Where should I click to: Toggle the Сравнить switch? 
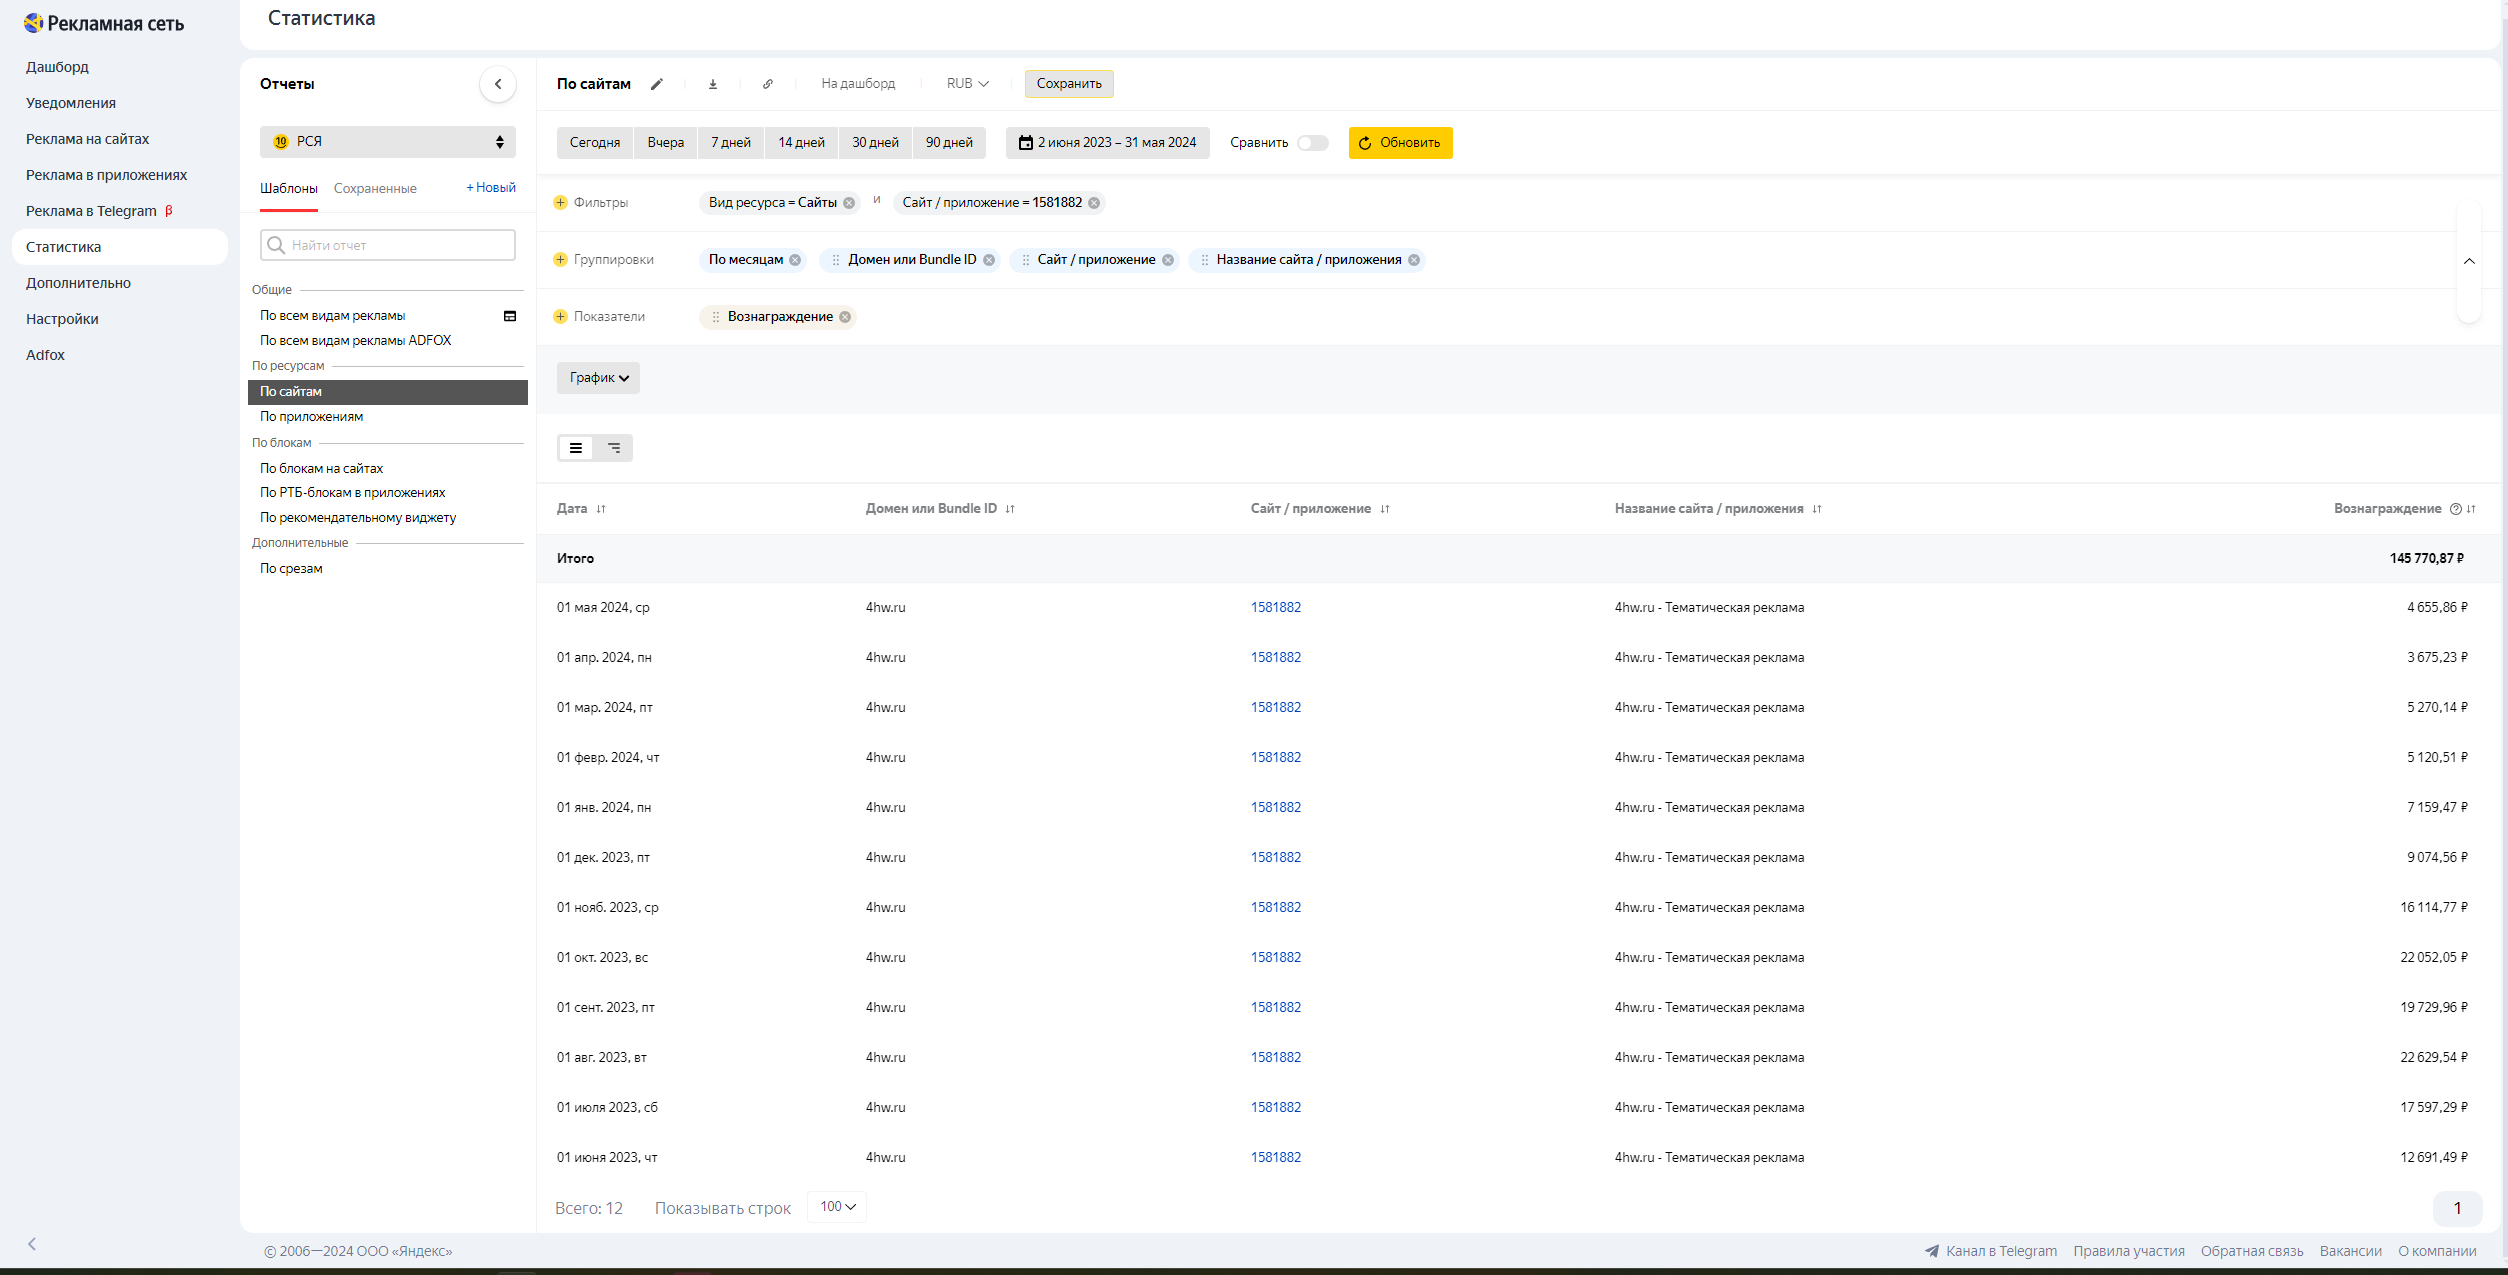(1312, 143)
